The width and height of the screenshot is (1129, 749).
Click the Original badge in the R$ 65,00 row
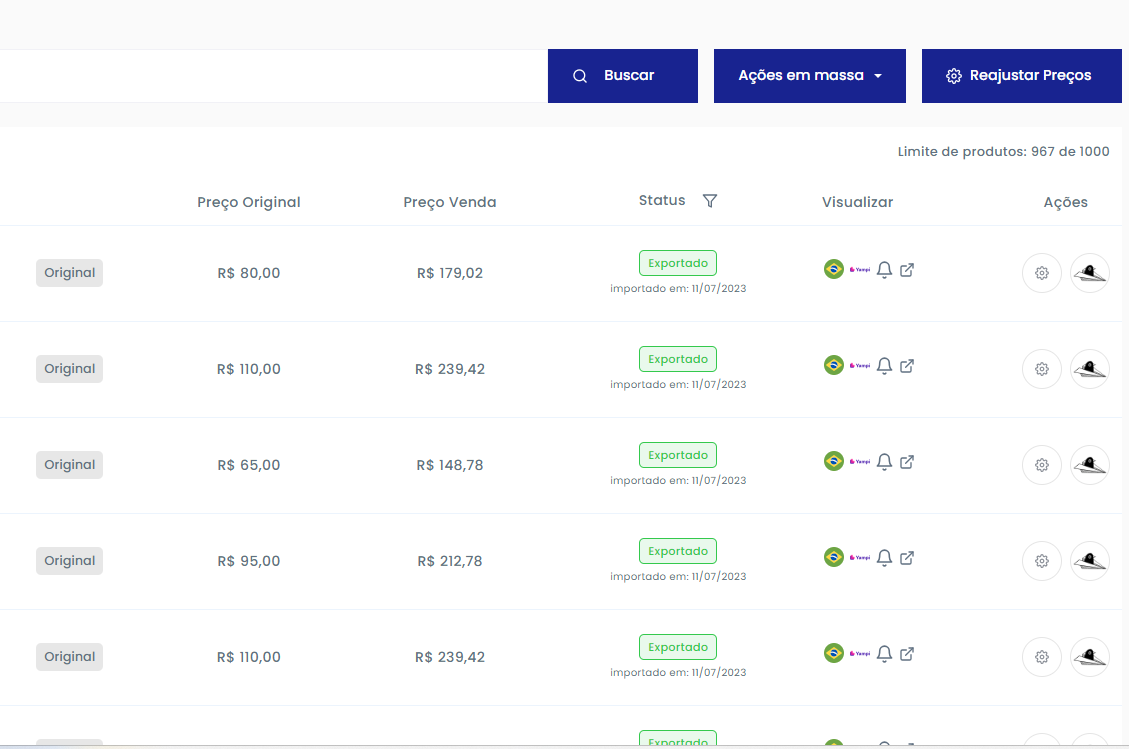[x=70, y=465]
